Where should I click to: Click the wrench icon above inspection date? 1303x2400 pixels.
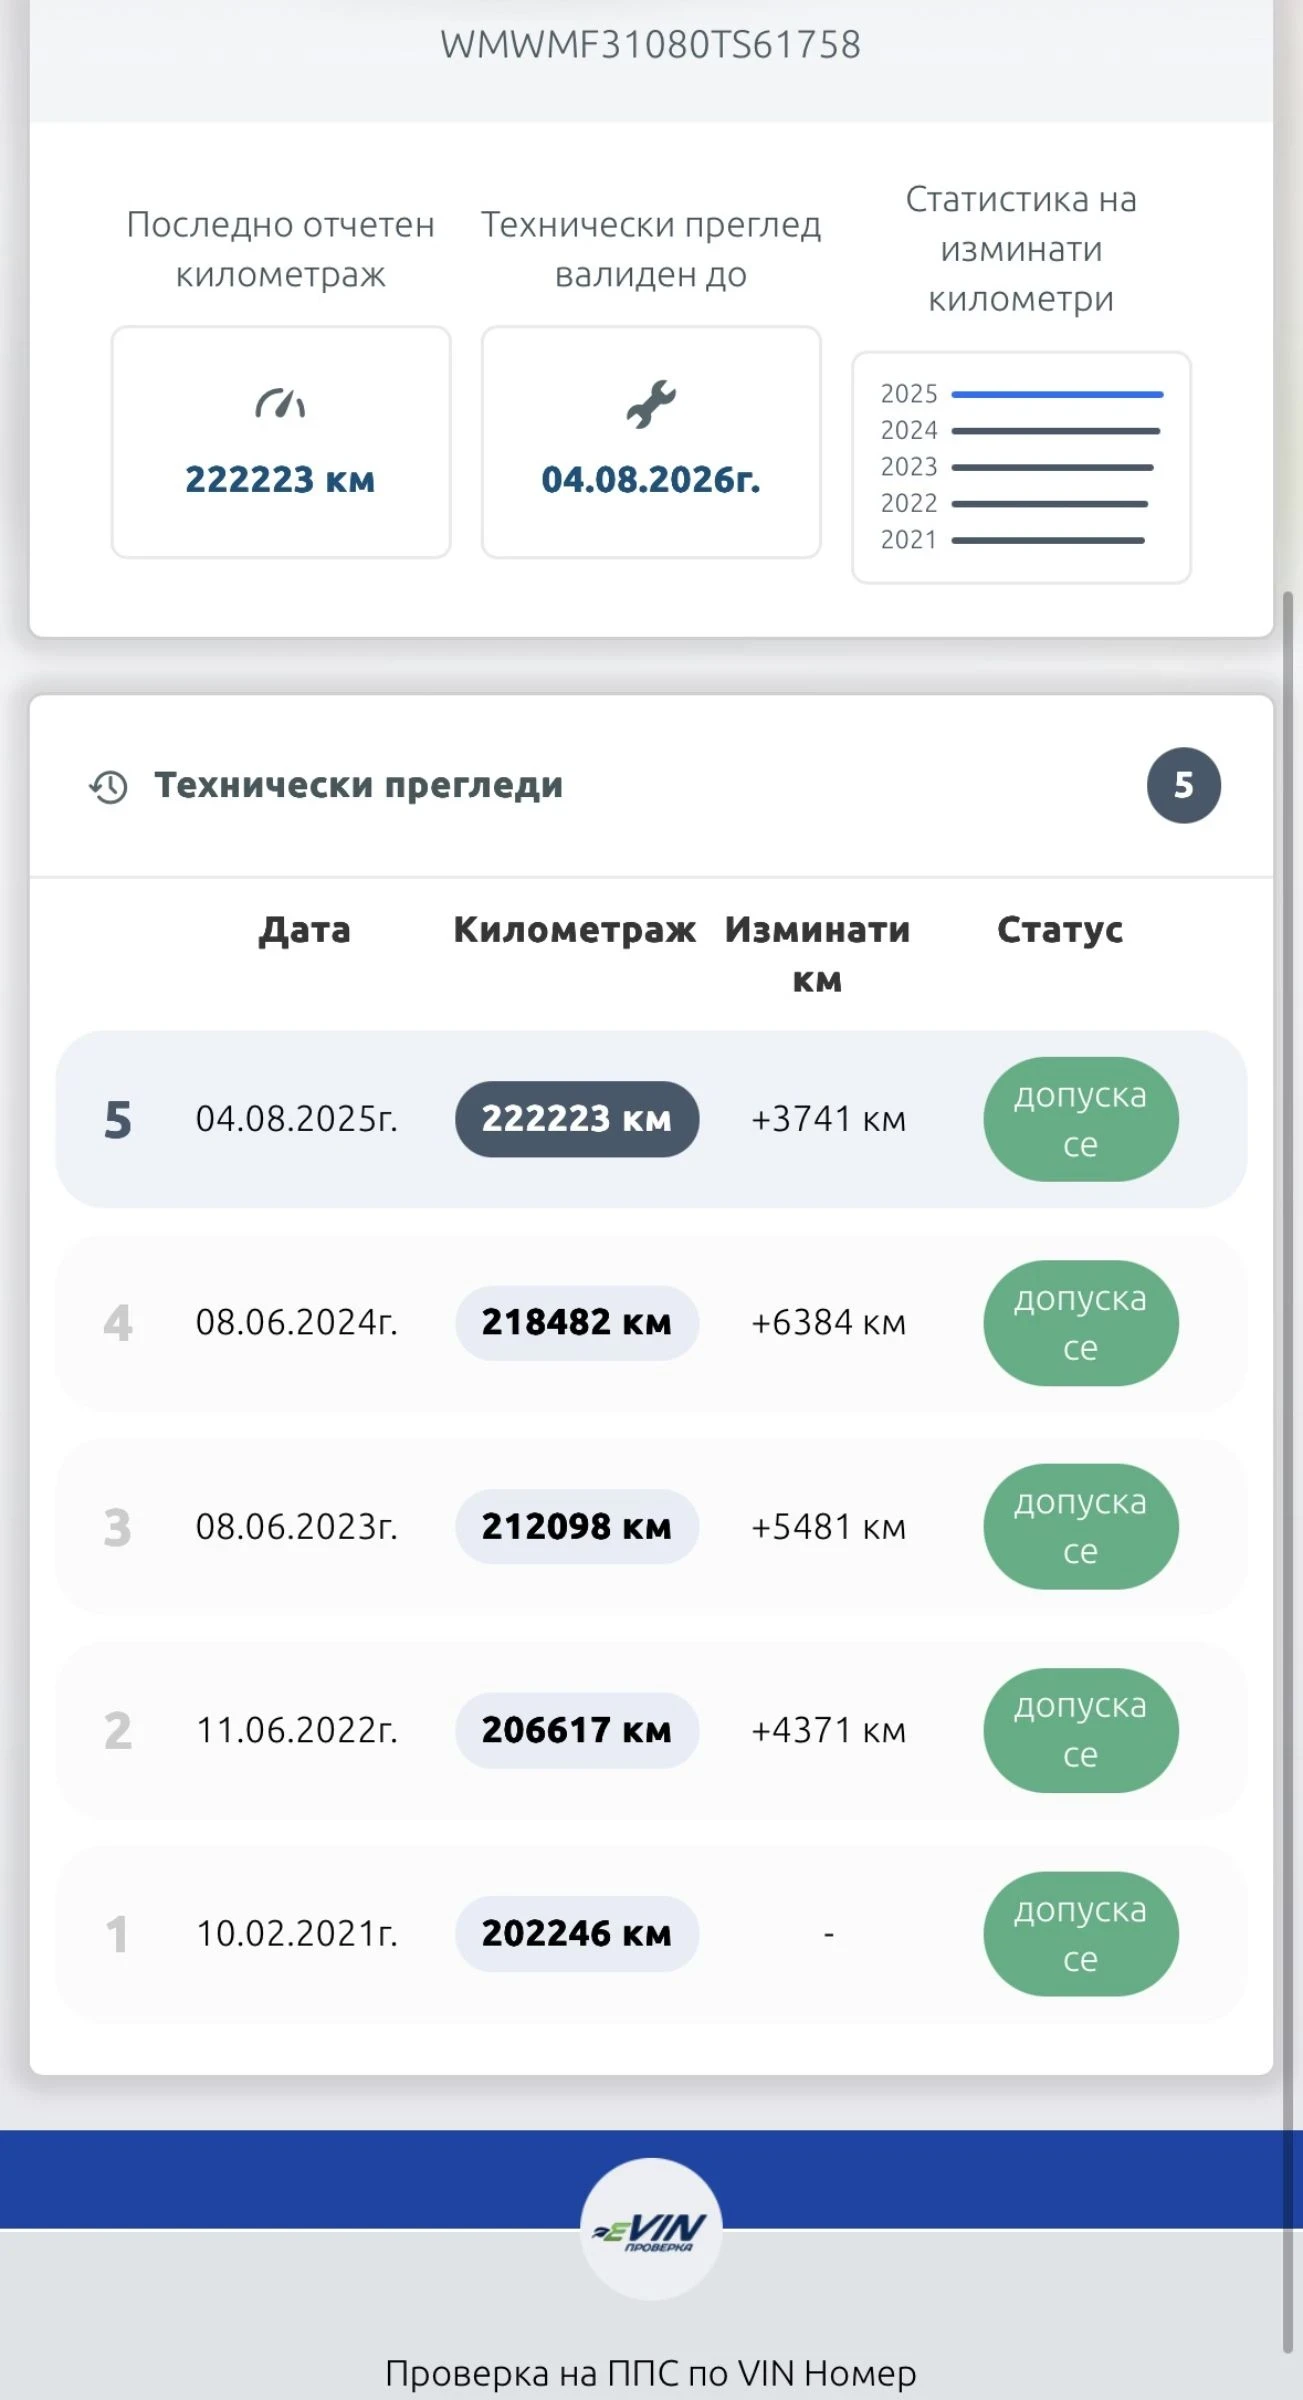point(651,405)
